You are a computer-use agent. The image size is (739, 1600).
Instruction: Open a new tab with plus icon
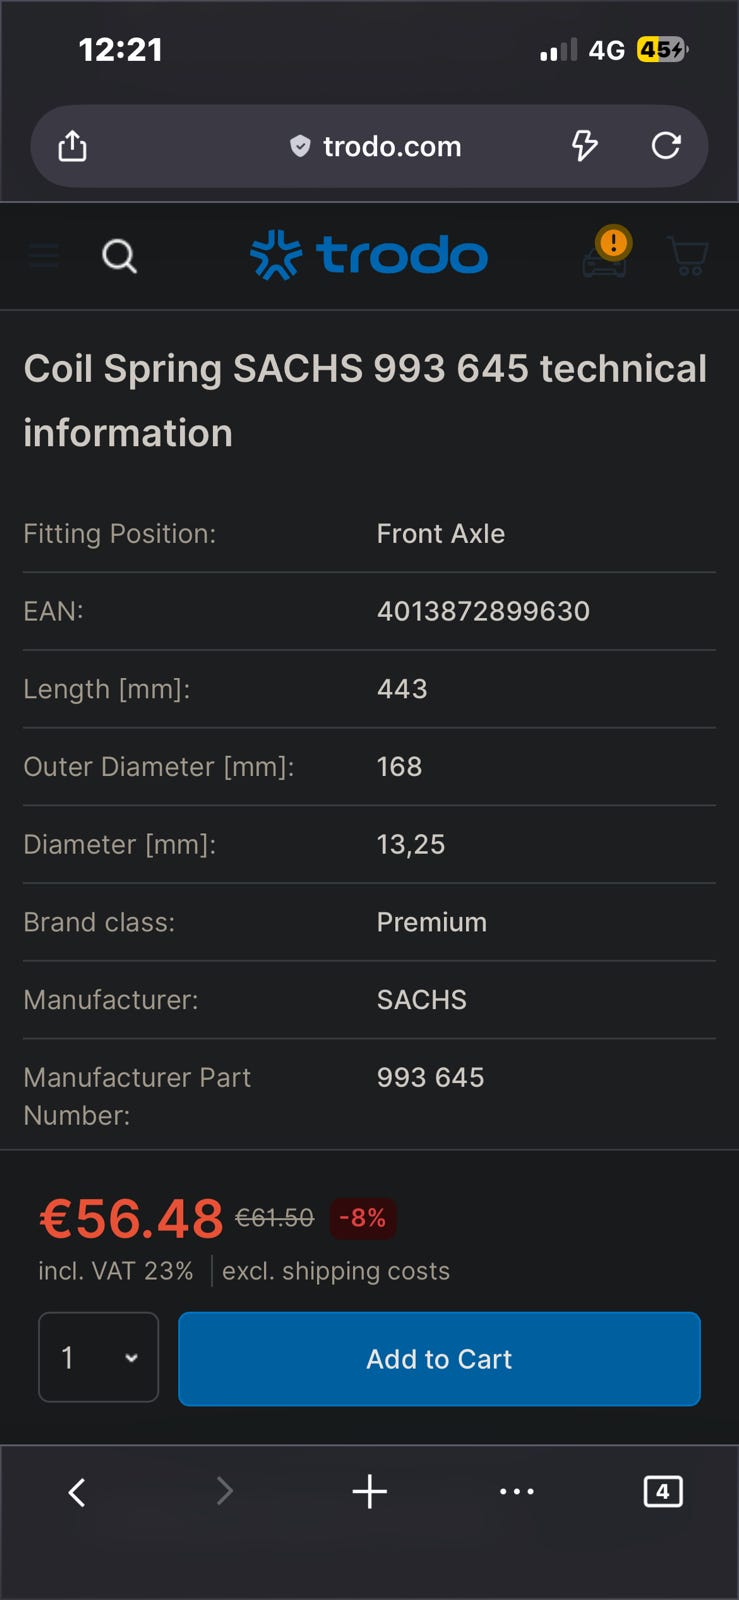(369, 1492)
